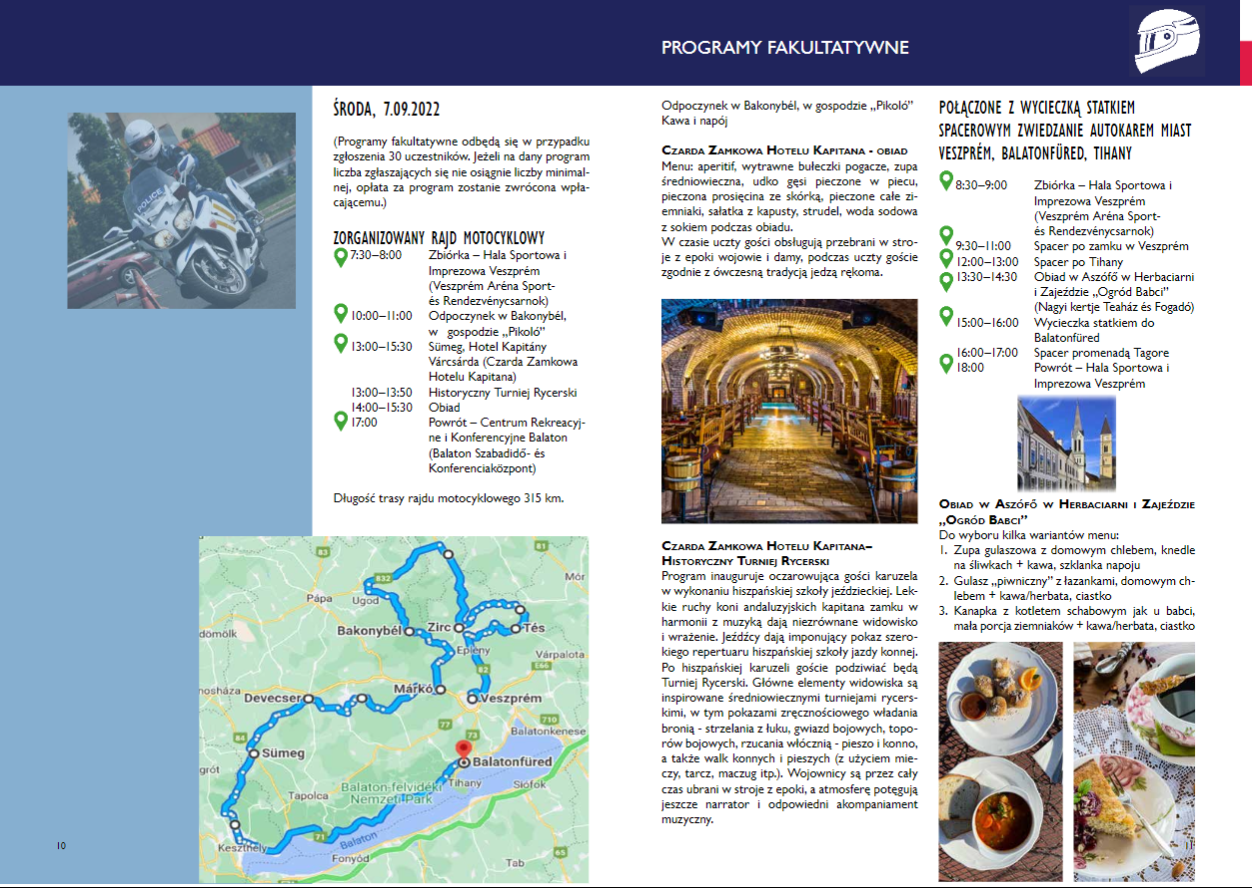
Task: Click the road 710 shield on the map
Action: point(548,720)
